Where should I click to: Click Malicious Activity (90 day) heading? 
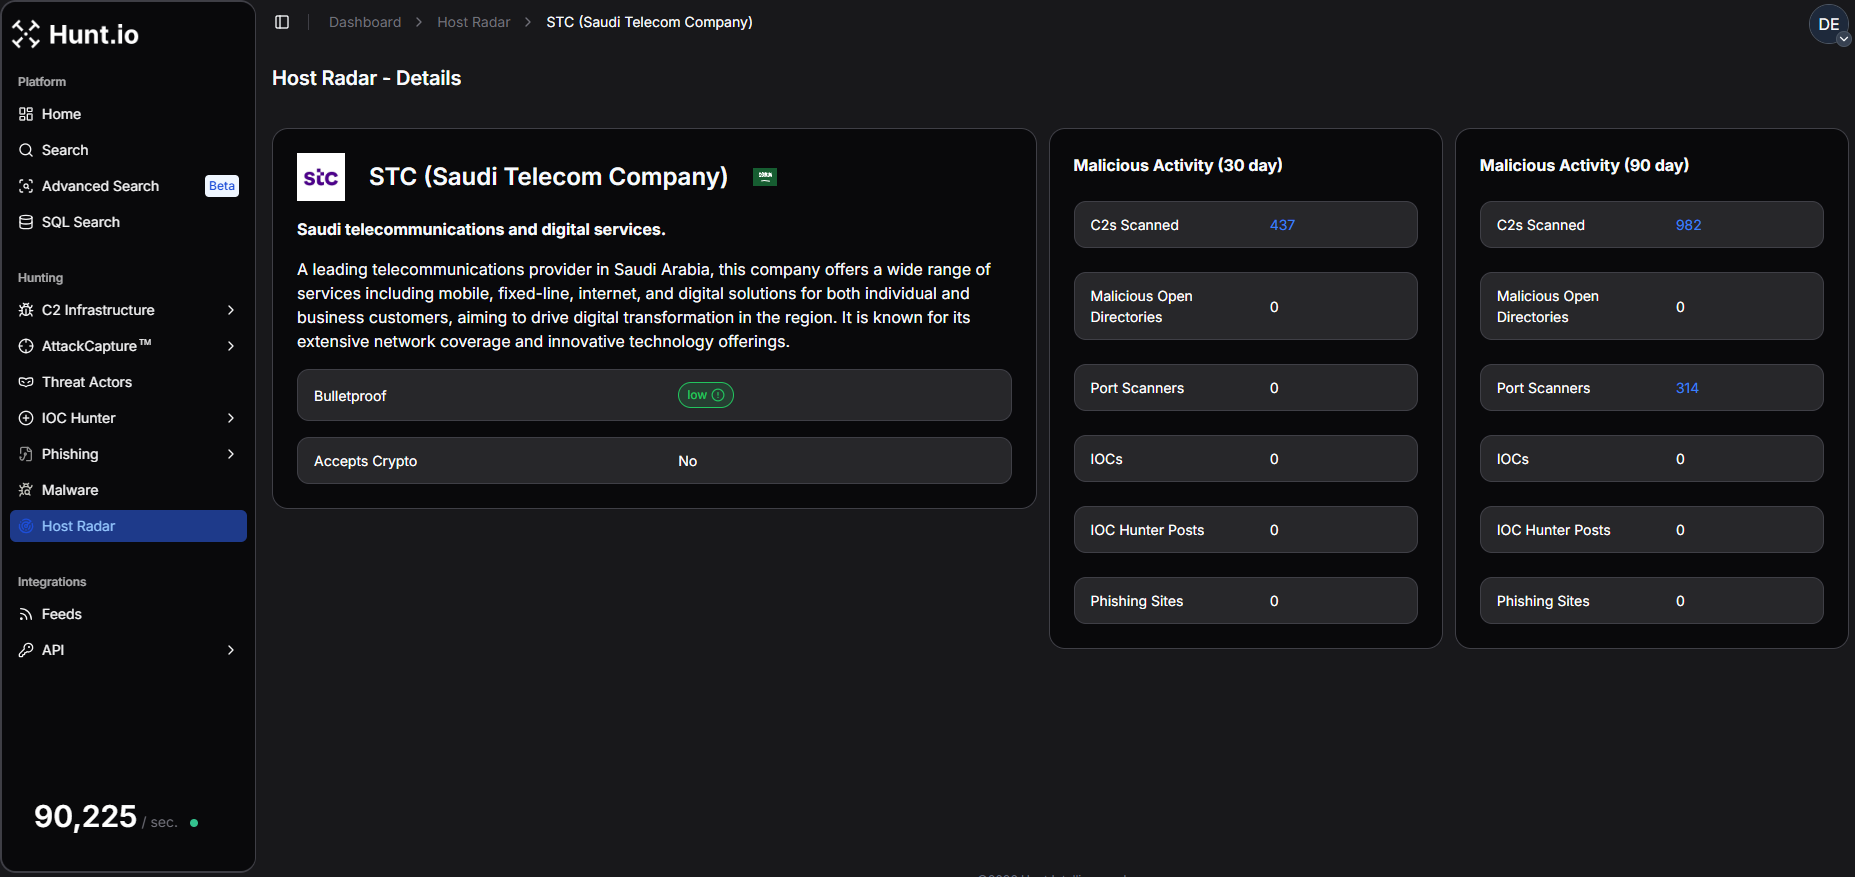pyautogui.click(x=1584, y=165)
